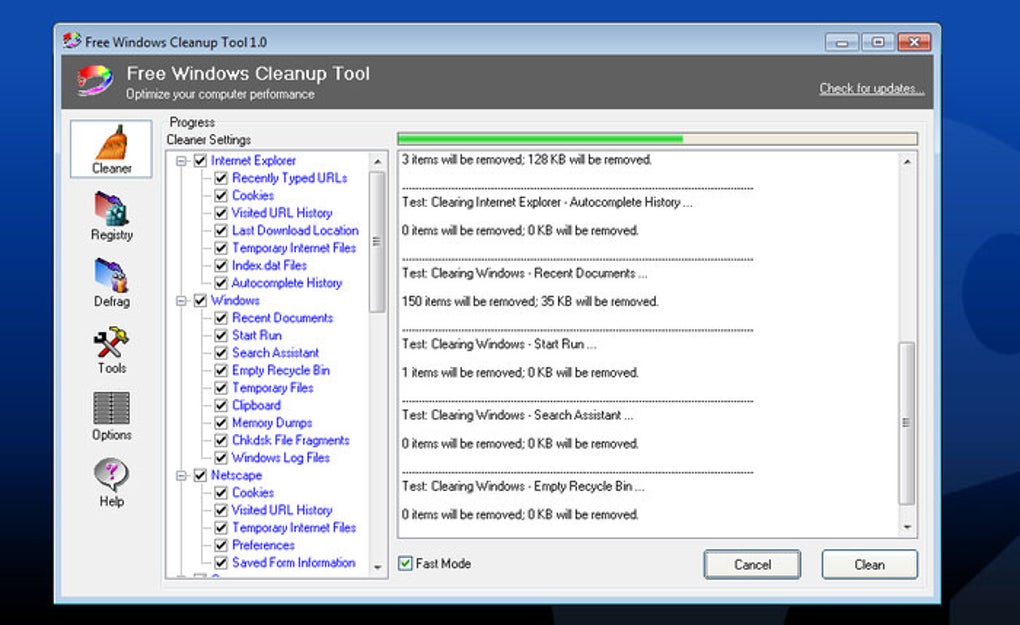Click the settings tree scrollbar thumb
This screenshot has height=625, width=1020.
377,242
